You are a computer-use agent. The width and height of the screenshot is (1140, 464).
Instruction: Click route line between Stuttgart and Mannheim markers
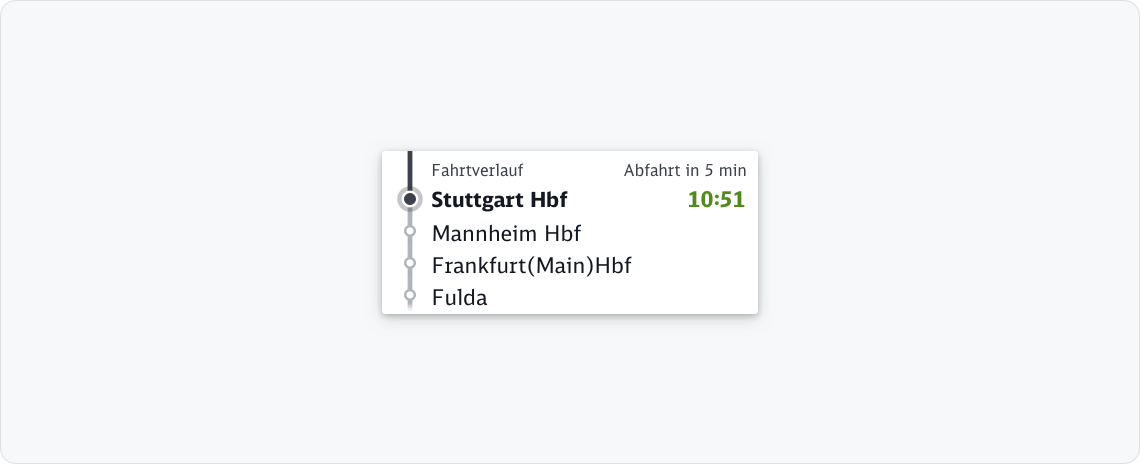tap(410, 218)
